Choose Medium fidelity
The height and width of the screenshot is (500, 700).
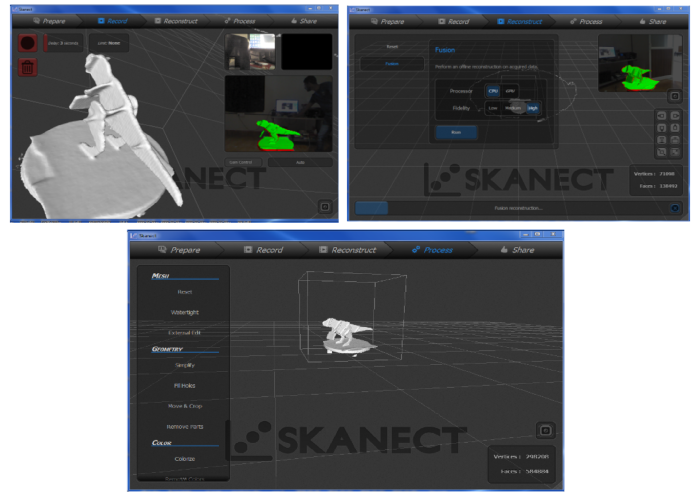[513, 108]
